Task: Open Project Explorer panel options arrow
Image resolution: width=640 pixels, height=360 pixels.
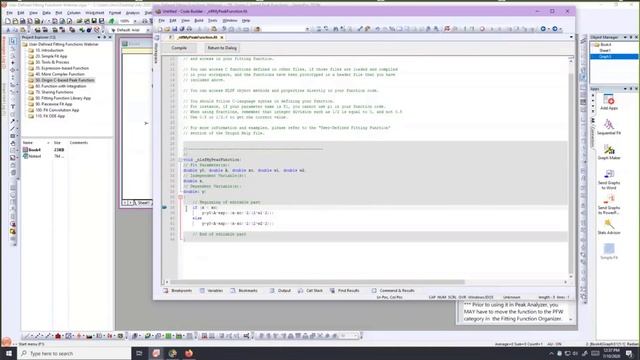Action: pyautogui.click(x=99, y=37)
